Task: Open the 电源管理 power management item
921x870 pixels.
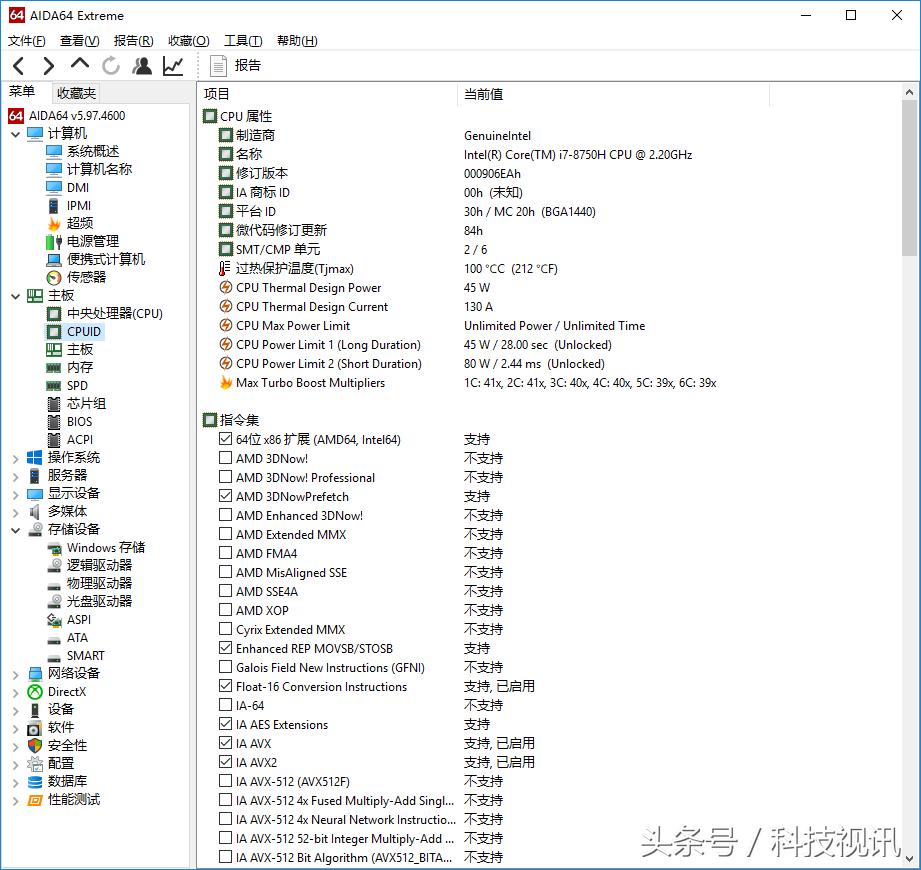Action: pos(93,241)
